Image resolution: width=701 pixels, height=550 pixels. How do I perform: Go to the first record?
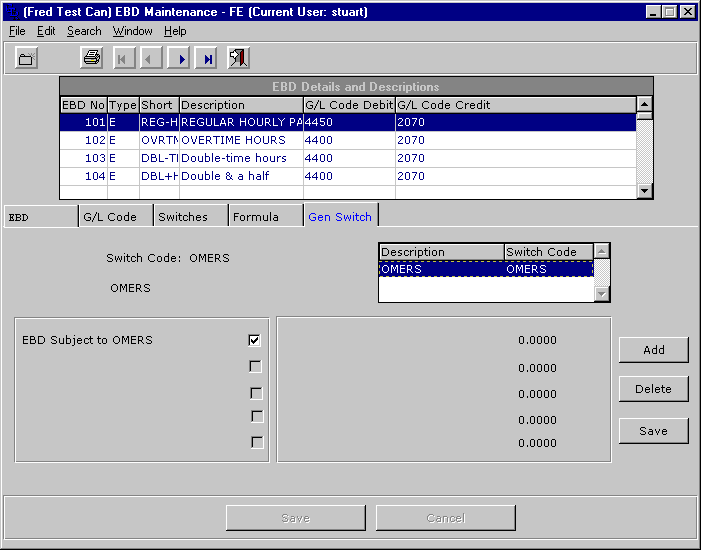tap(124, 59)
